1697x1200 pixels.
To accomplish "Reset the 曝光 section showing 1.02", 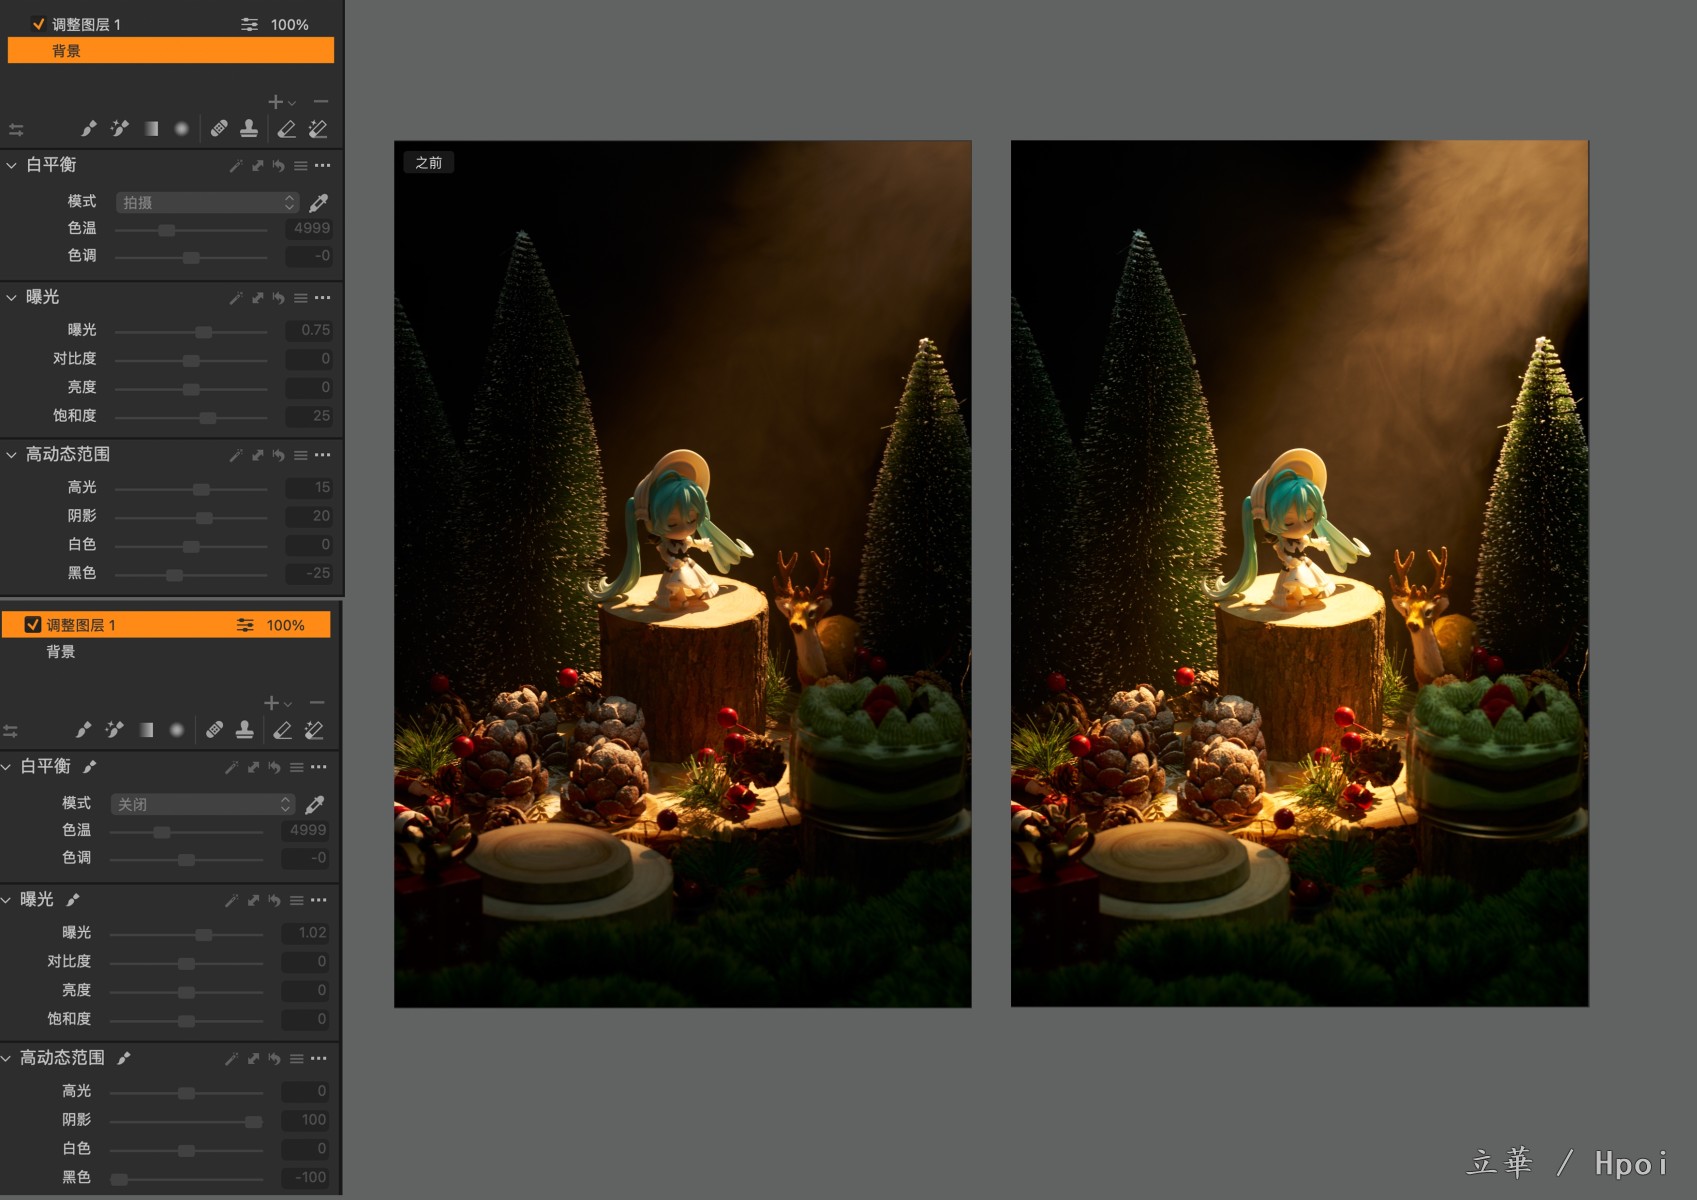I will [x=274, y=901].
